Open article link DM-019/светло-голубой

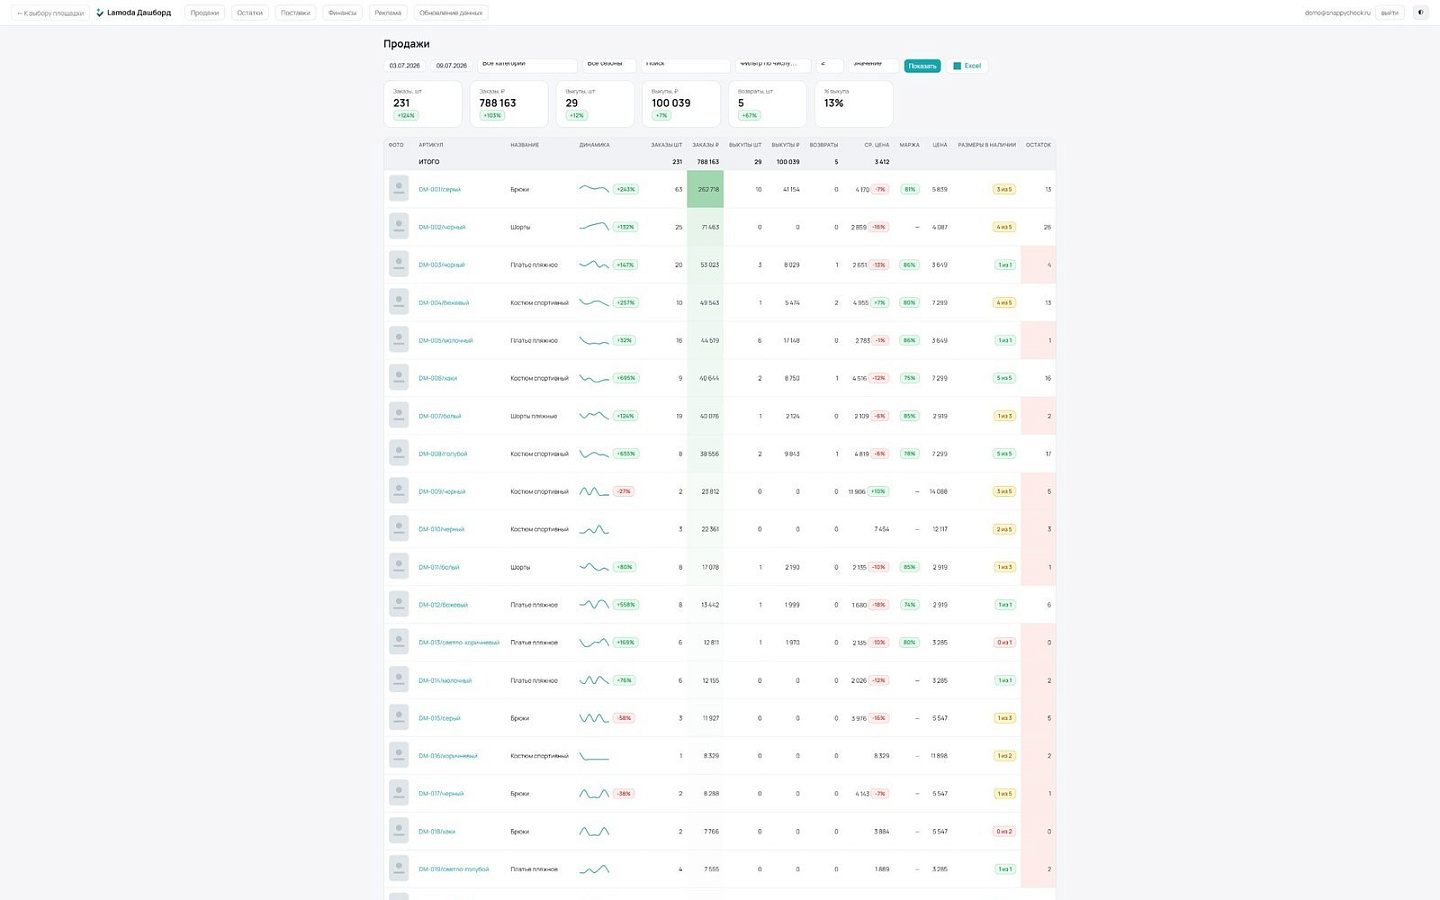(x=454, y=869)
